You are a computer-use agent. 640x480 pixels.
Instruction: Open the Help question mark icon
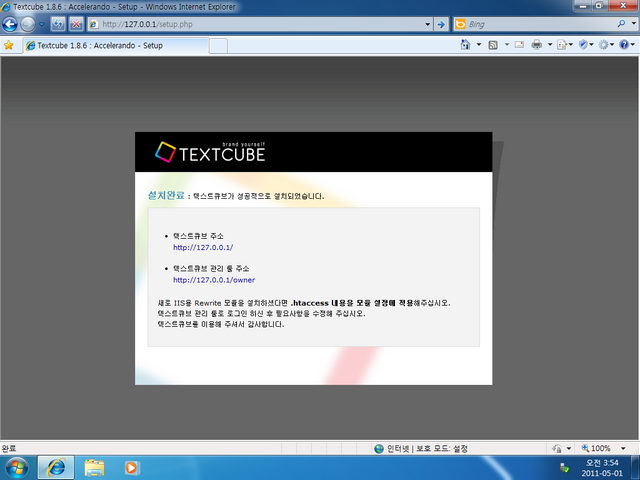point(627,44)
